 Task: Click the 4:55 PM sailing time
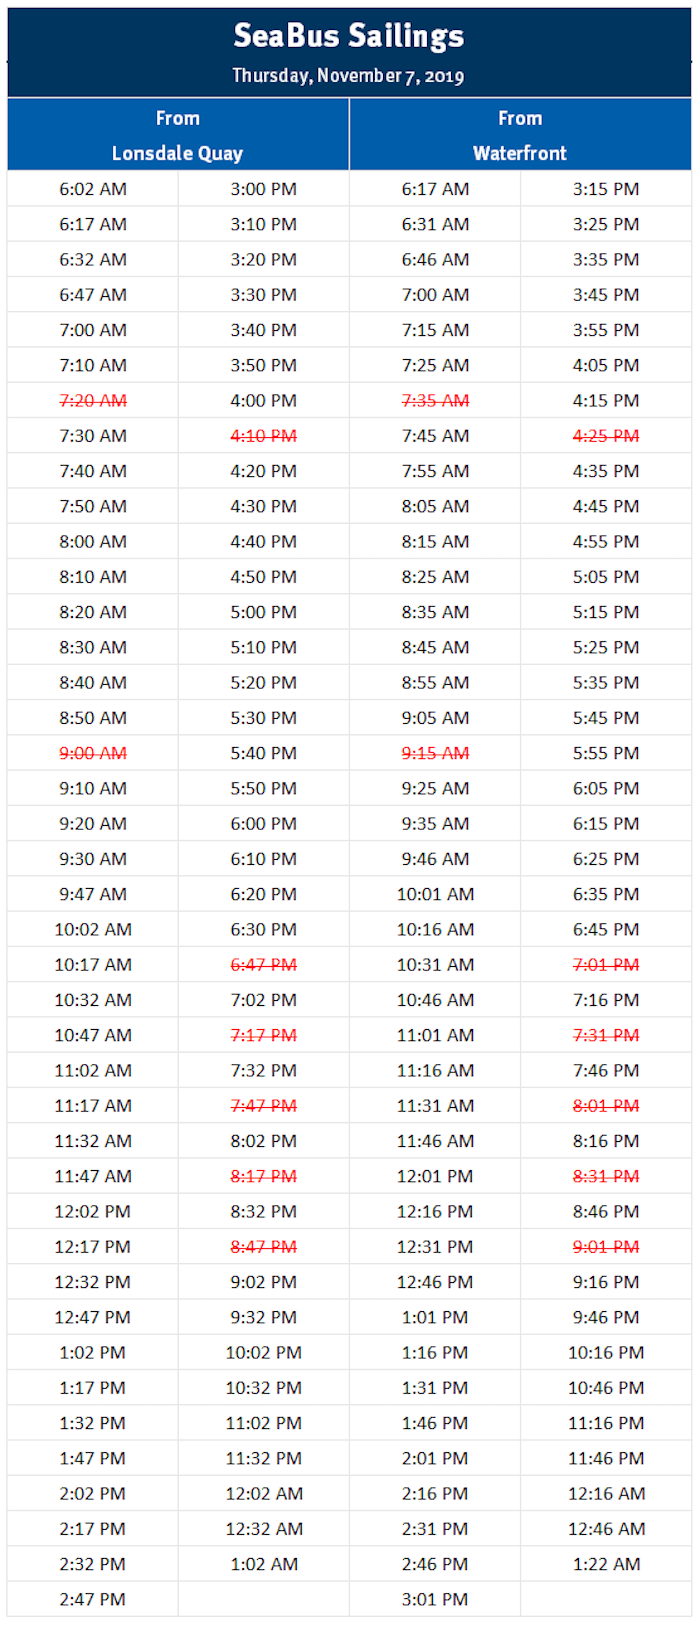606,542
